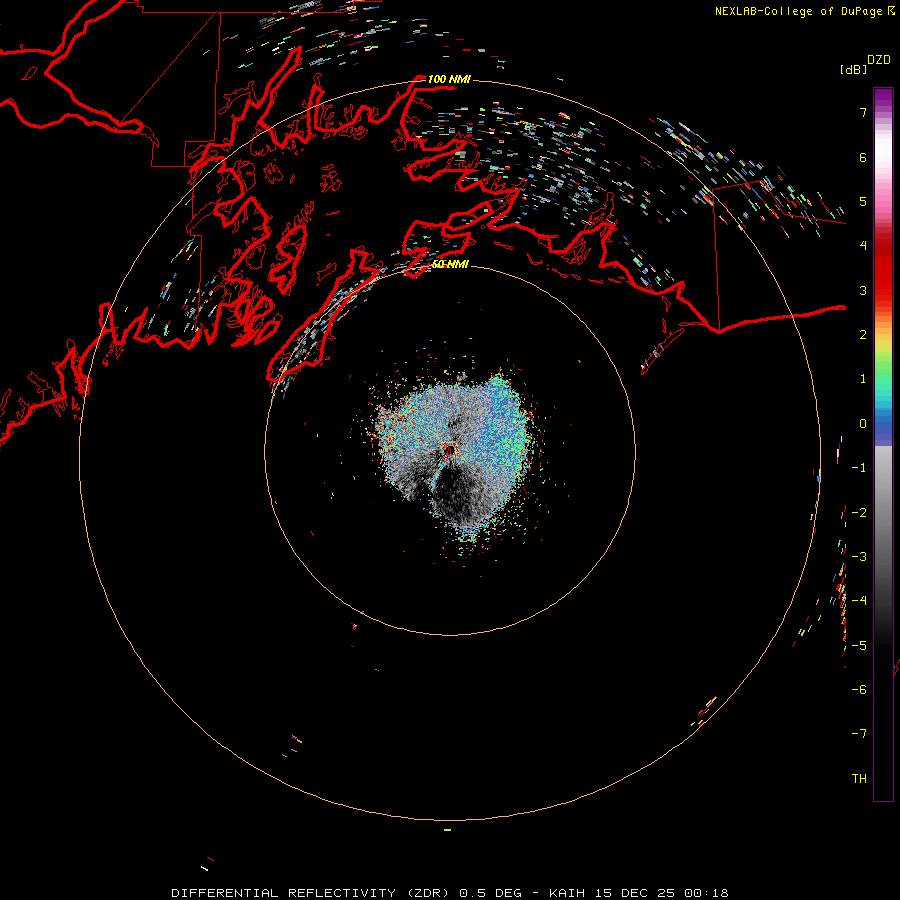Click the 50 NMI range ring label

pos(451,264)
